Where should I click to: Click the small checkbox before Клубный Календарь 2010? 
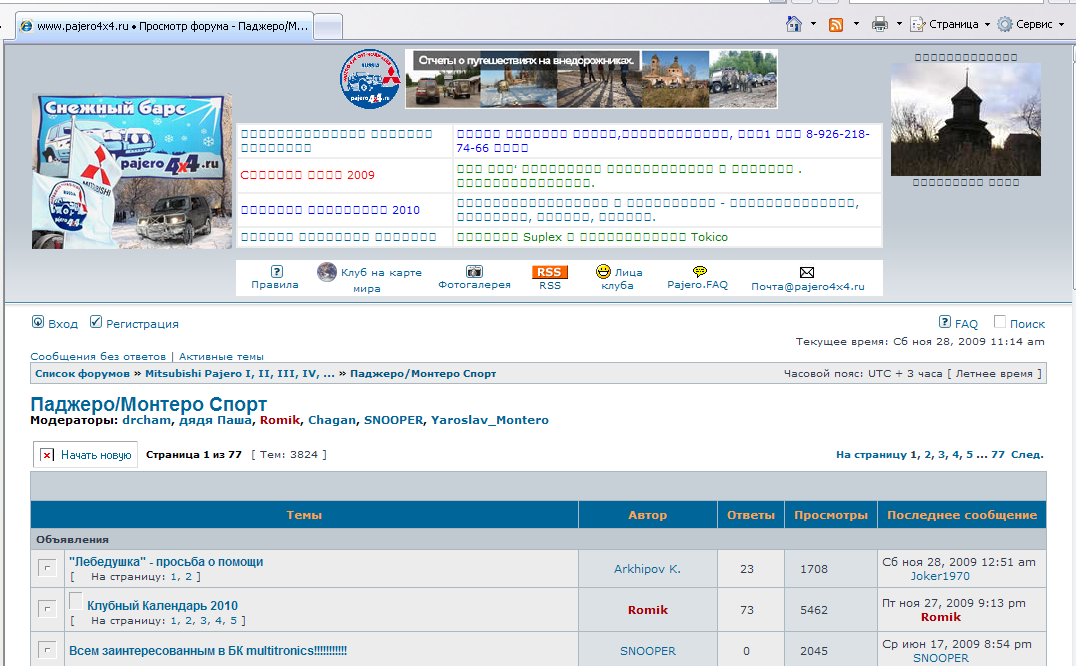point(75,601)
